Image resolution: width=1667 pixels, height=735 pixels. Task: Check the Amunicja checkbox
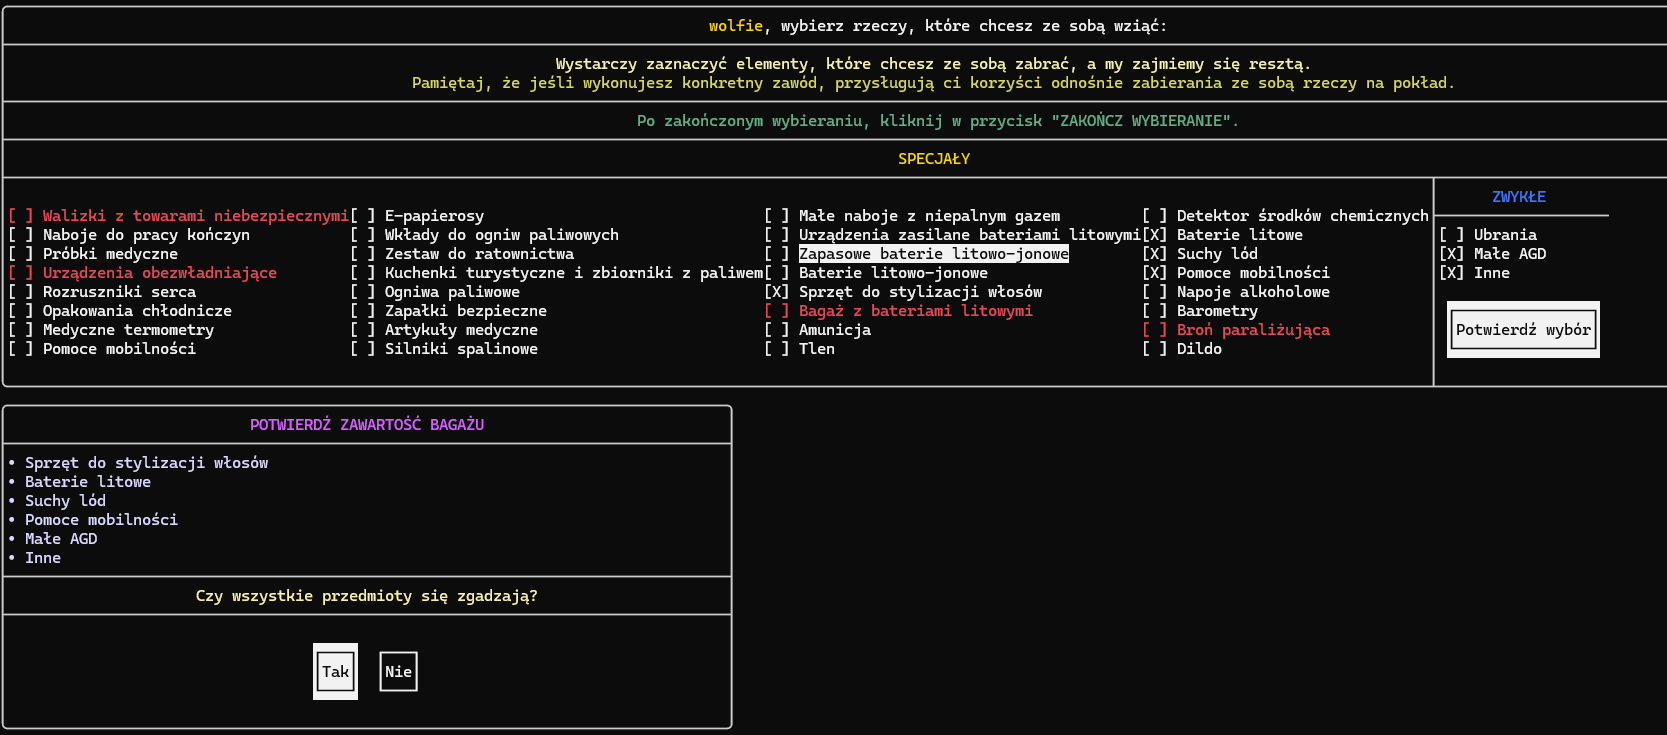click(x=777, y=330)
